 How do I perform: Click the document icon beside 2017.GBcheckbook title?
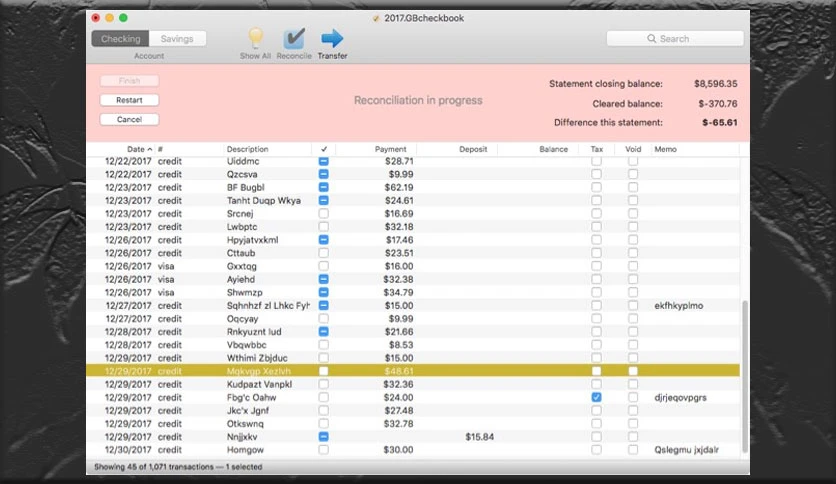coord(376,18)
